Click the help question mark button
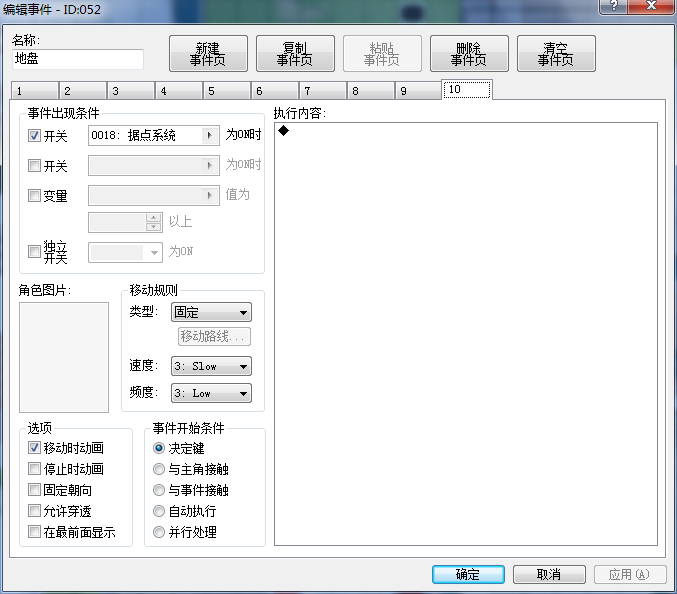This screenshot has height=594, width=677. pos(613,6)
